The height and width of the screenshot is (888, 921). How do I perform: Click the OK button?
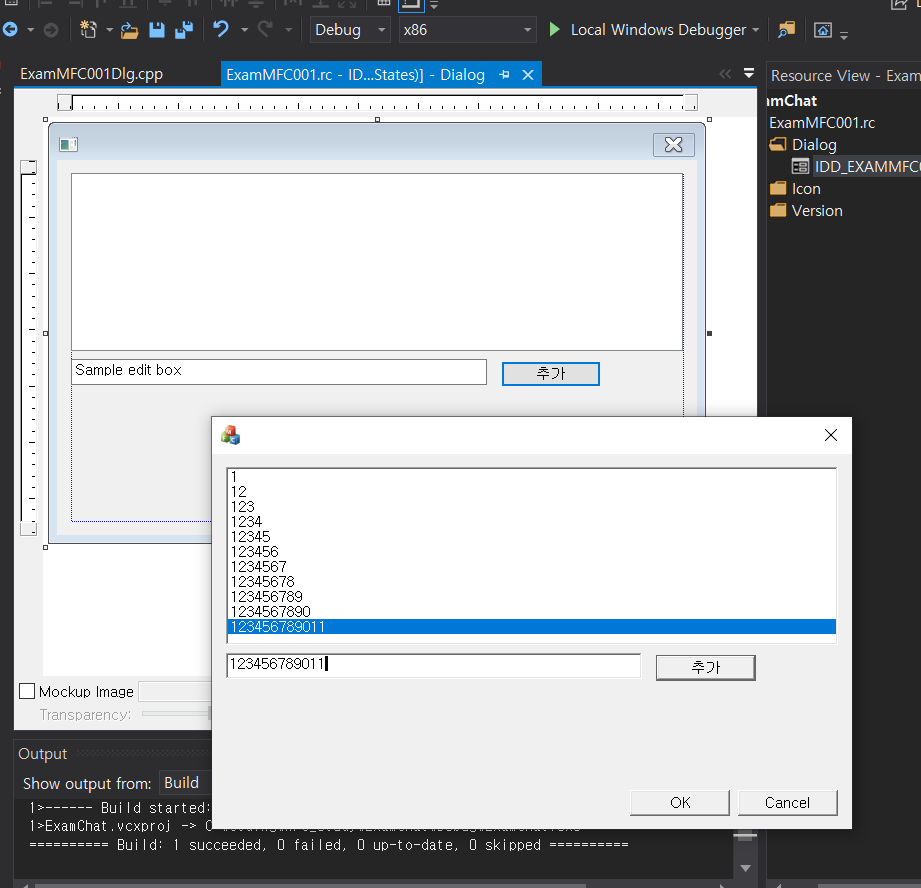(680, 803)
